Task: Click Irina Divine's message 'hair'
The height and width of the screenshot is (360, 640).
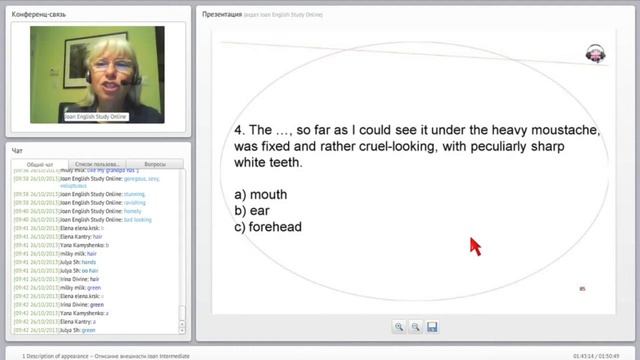Action: point(95,279)
